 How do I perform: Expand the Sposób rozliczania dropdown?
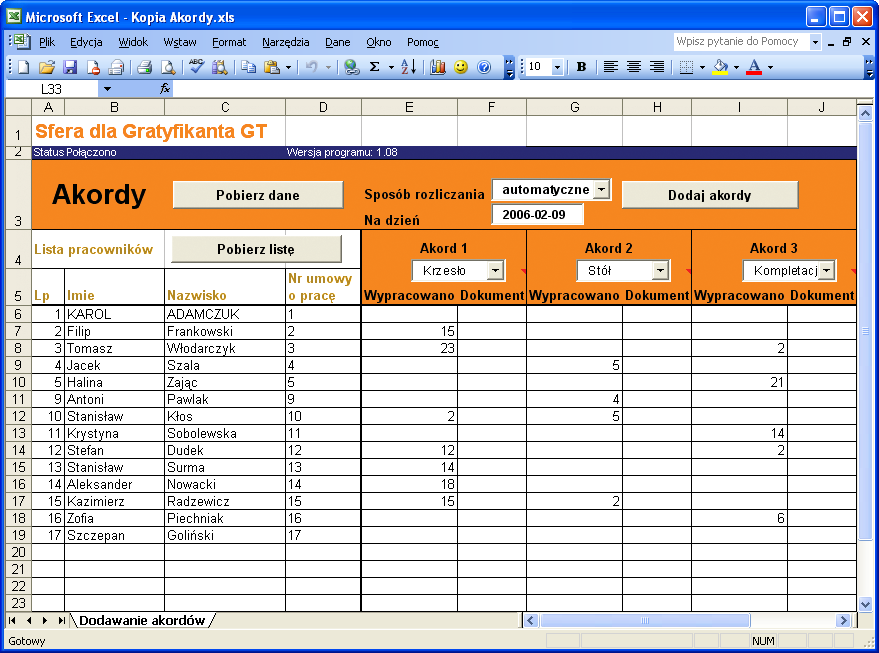[x=600, y=190]
